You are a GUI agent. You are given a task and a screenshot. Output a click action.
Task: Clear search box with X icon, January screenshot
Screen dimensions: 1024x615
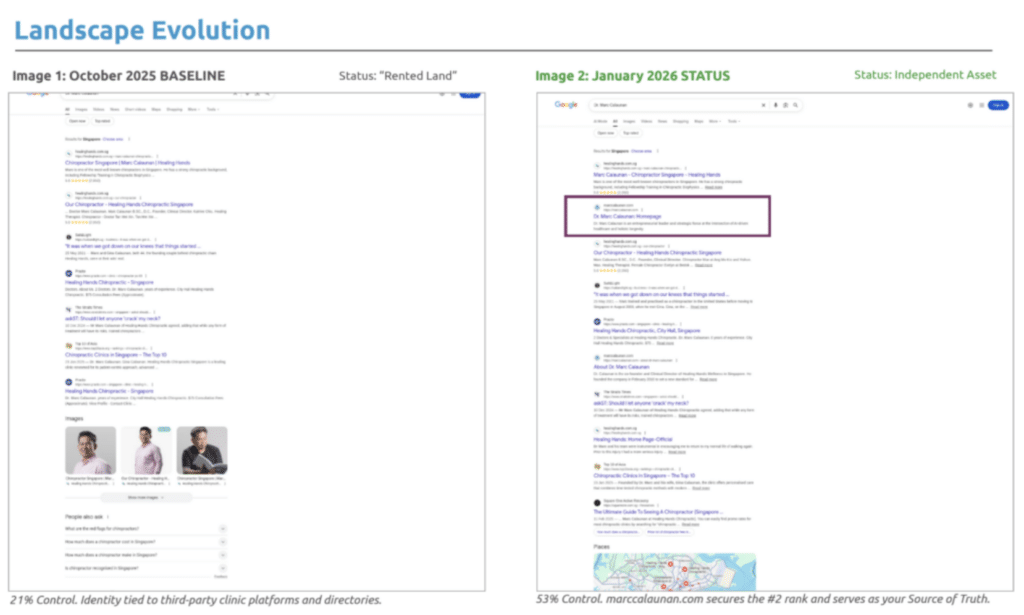(763, 105)
